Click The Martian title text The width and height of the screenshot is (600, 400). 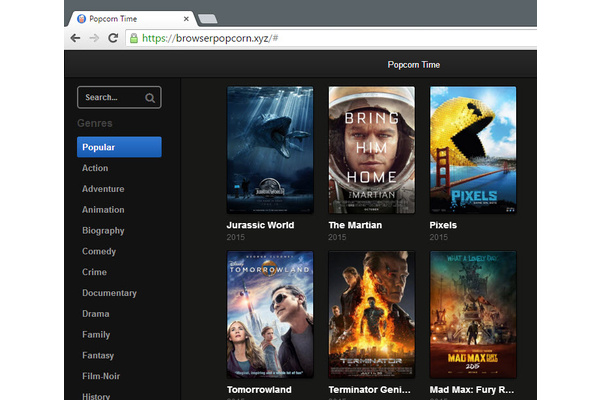coord(355,225)
